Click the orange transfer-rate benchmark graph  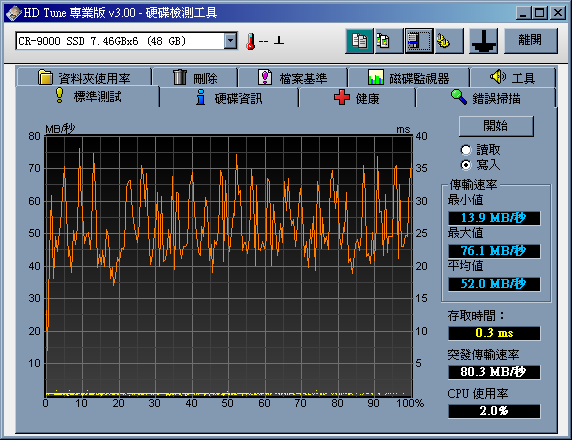[229, 266]
